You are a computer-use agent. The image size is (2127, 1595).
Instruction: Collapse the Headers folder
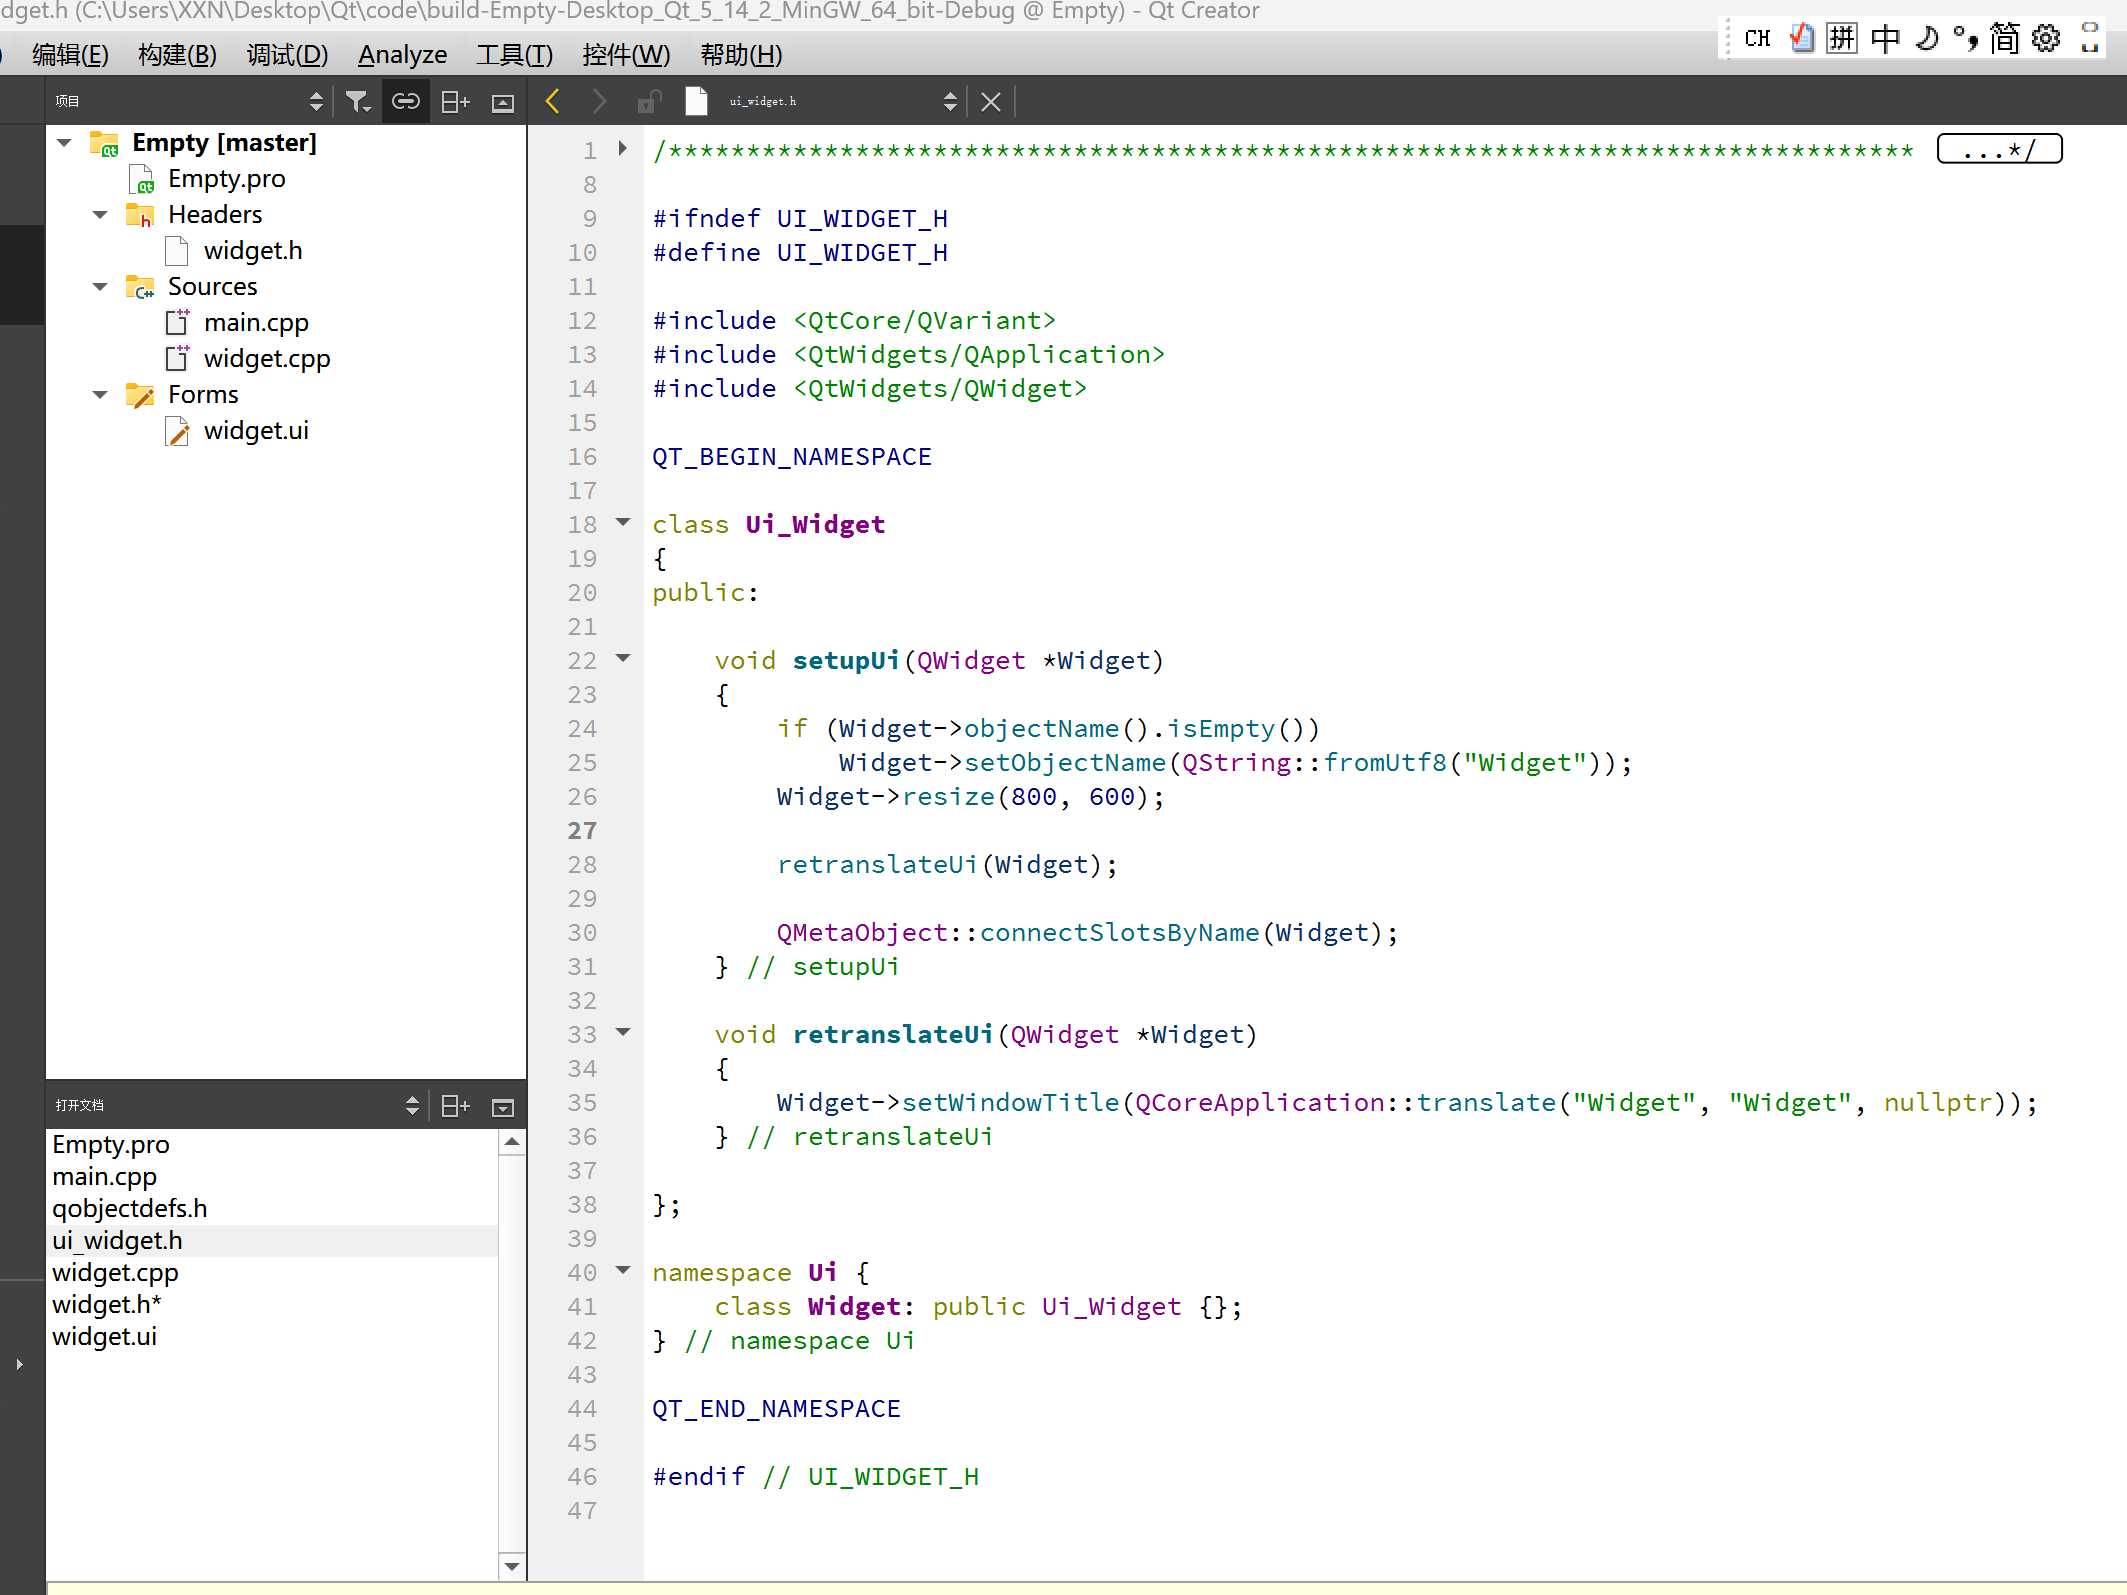[x=100, y=214]
